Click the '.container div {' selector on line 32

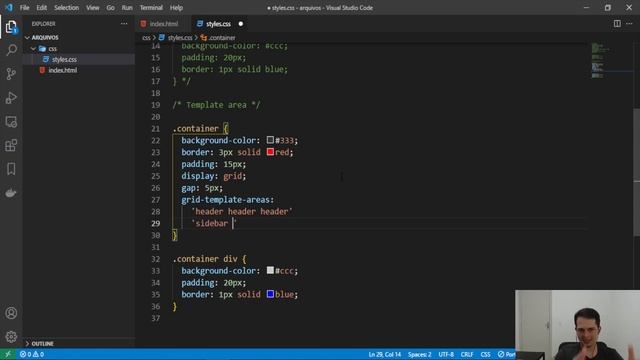coord(210,259)
